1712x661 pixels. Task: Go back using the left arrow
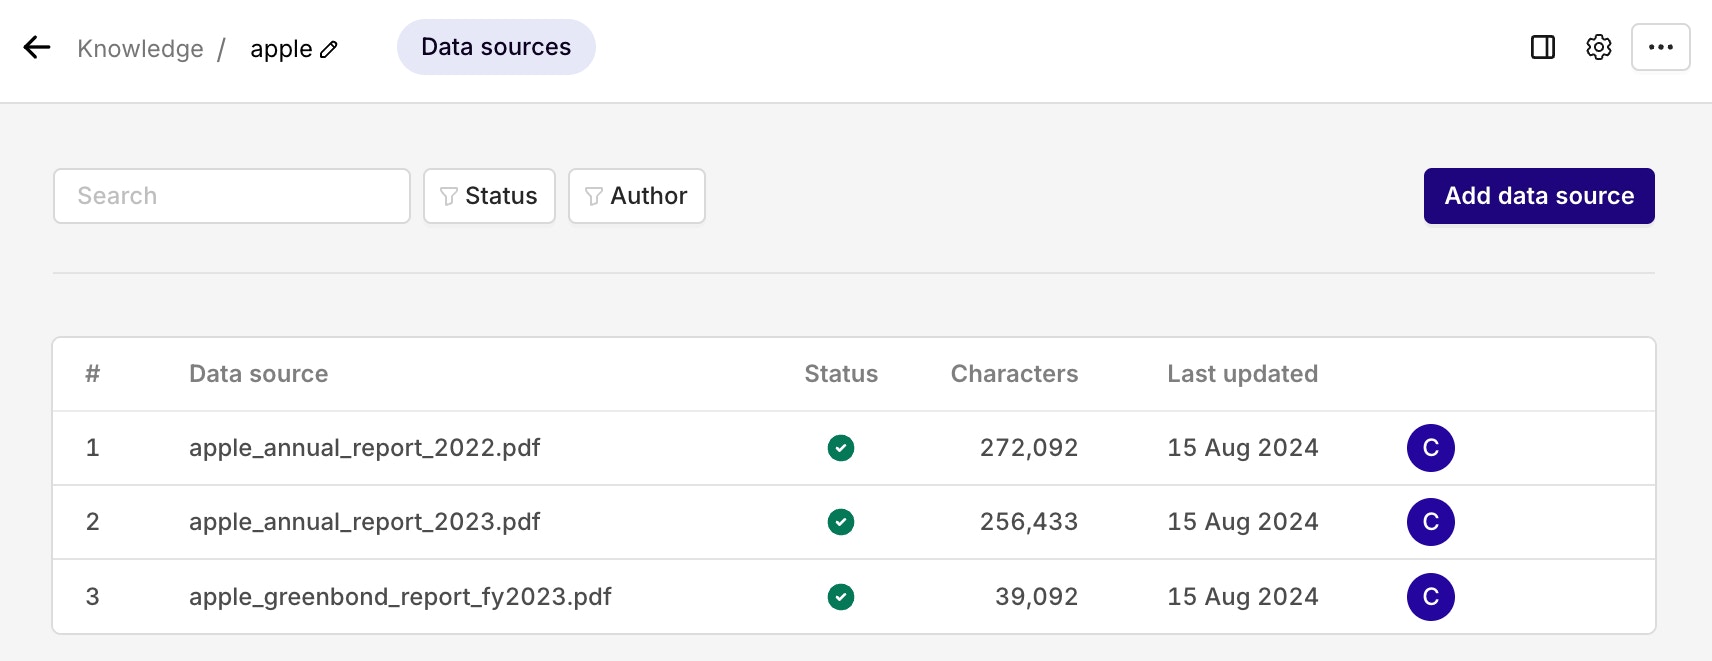[x=37, y=47]
